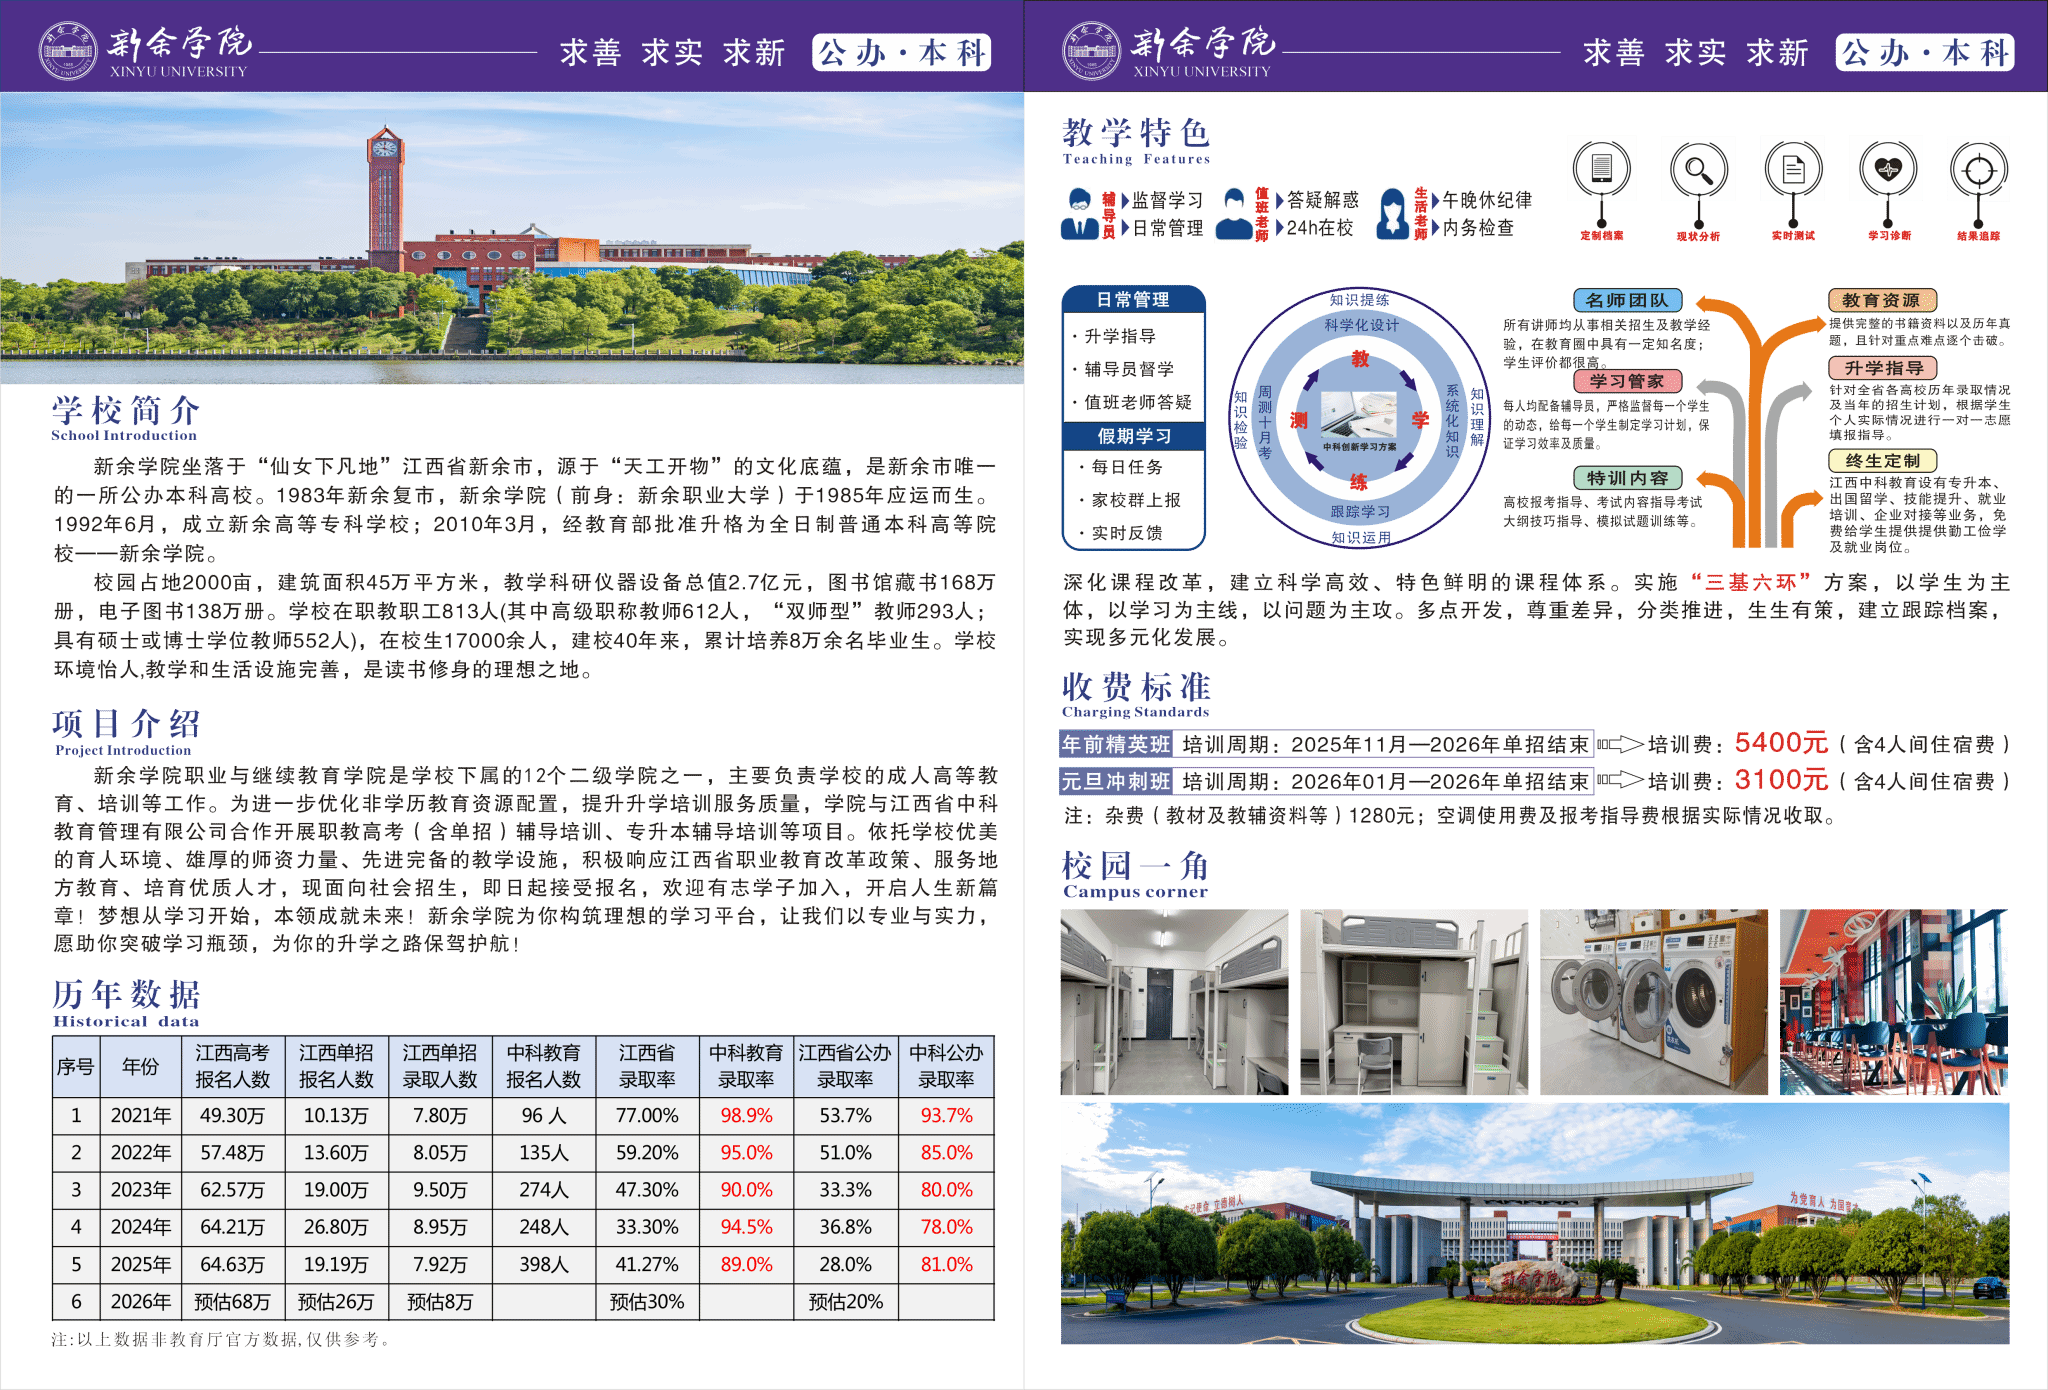
Task: Click the tablet device icon
Action: click(x=1601, y=169)
